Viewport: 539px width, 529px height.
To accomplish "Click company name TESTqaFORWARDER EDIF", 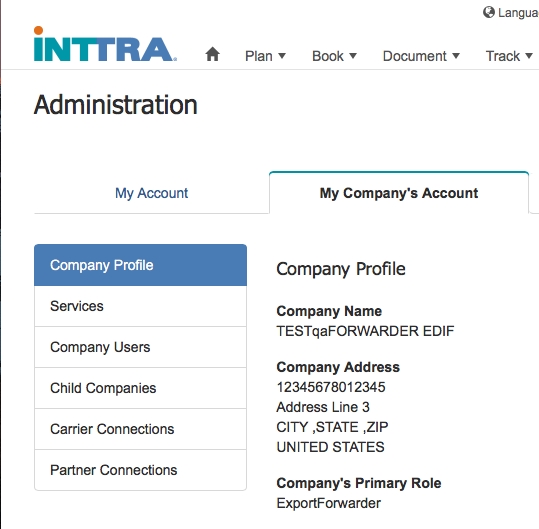I will coord(365,331).
